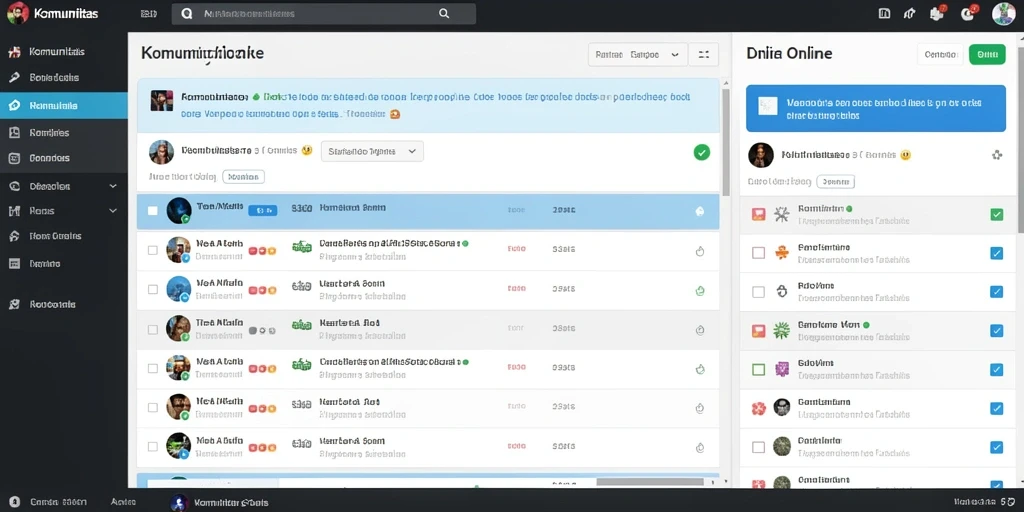The height and width of the screenshot is (512, 1024).
Task: Open the user profile avatar at top right
Action: [1004, 13]
